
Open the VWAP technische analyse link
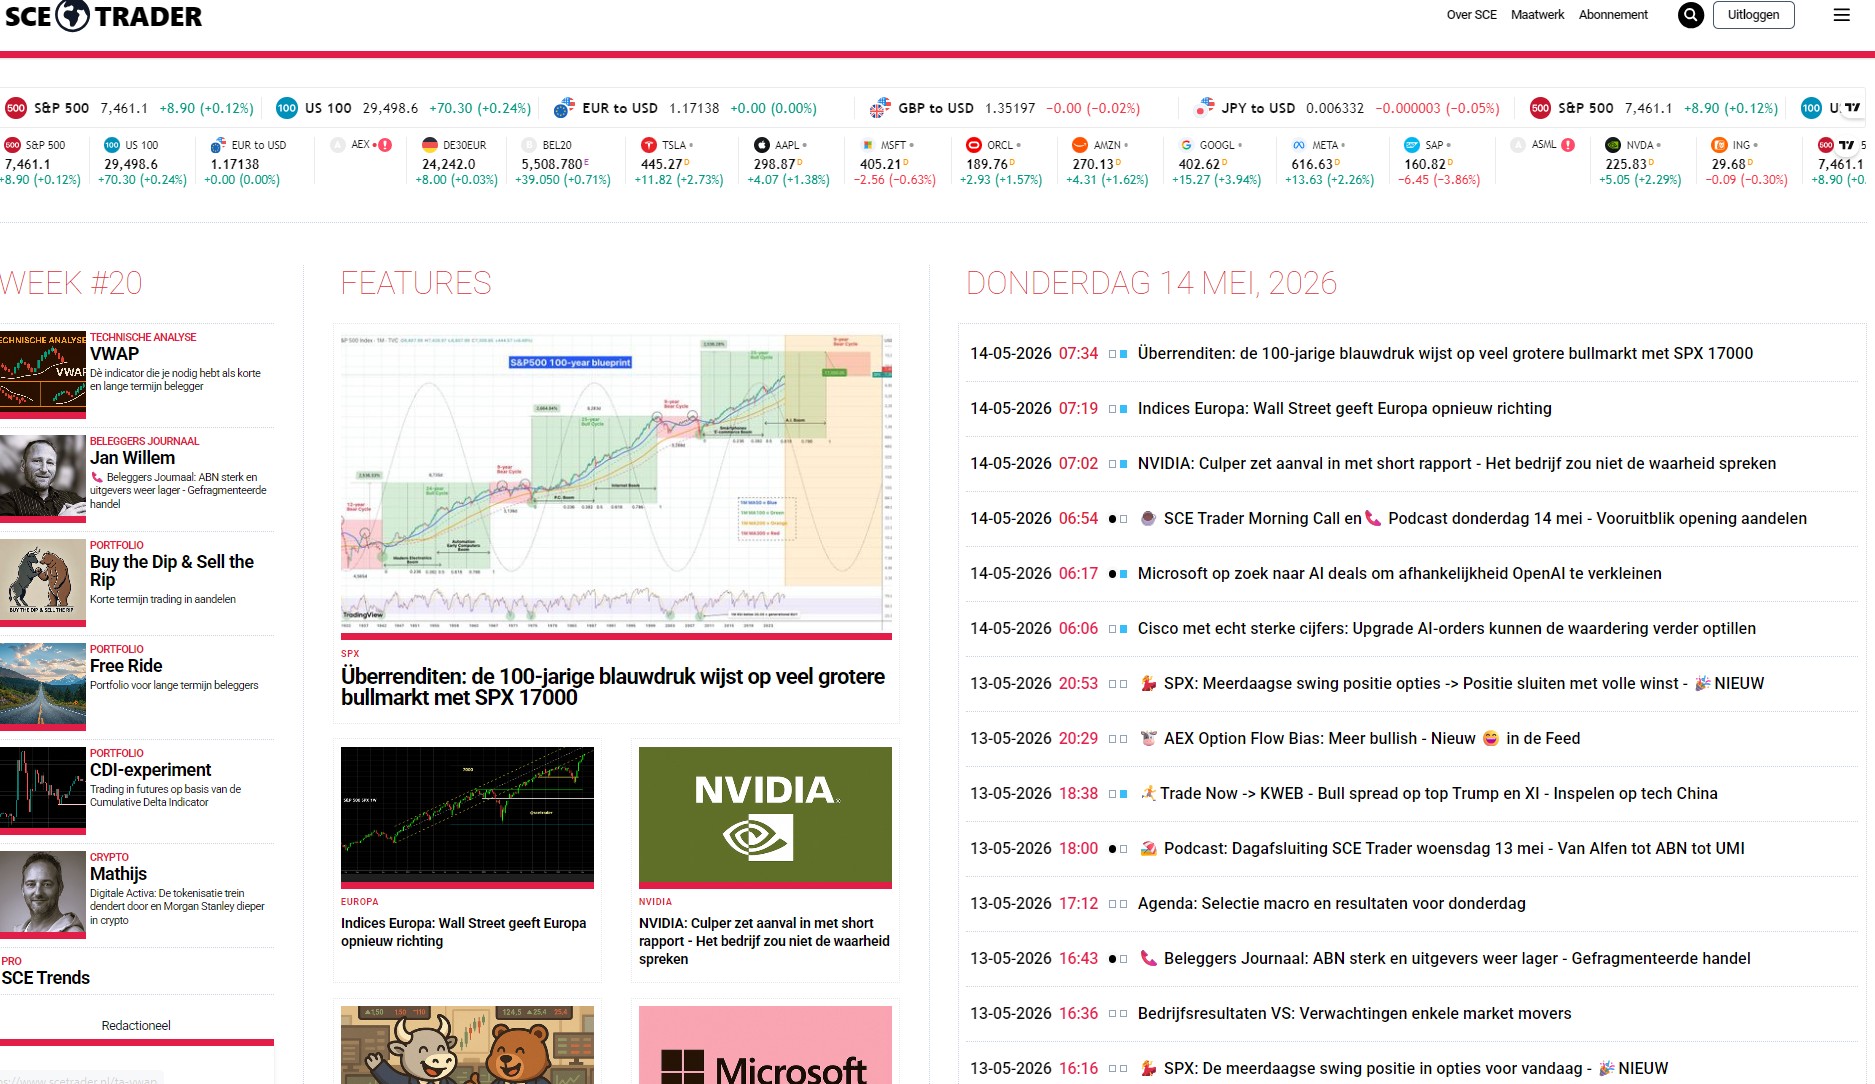(114, 354)
